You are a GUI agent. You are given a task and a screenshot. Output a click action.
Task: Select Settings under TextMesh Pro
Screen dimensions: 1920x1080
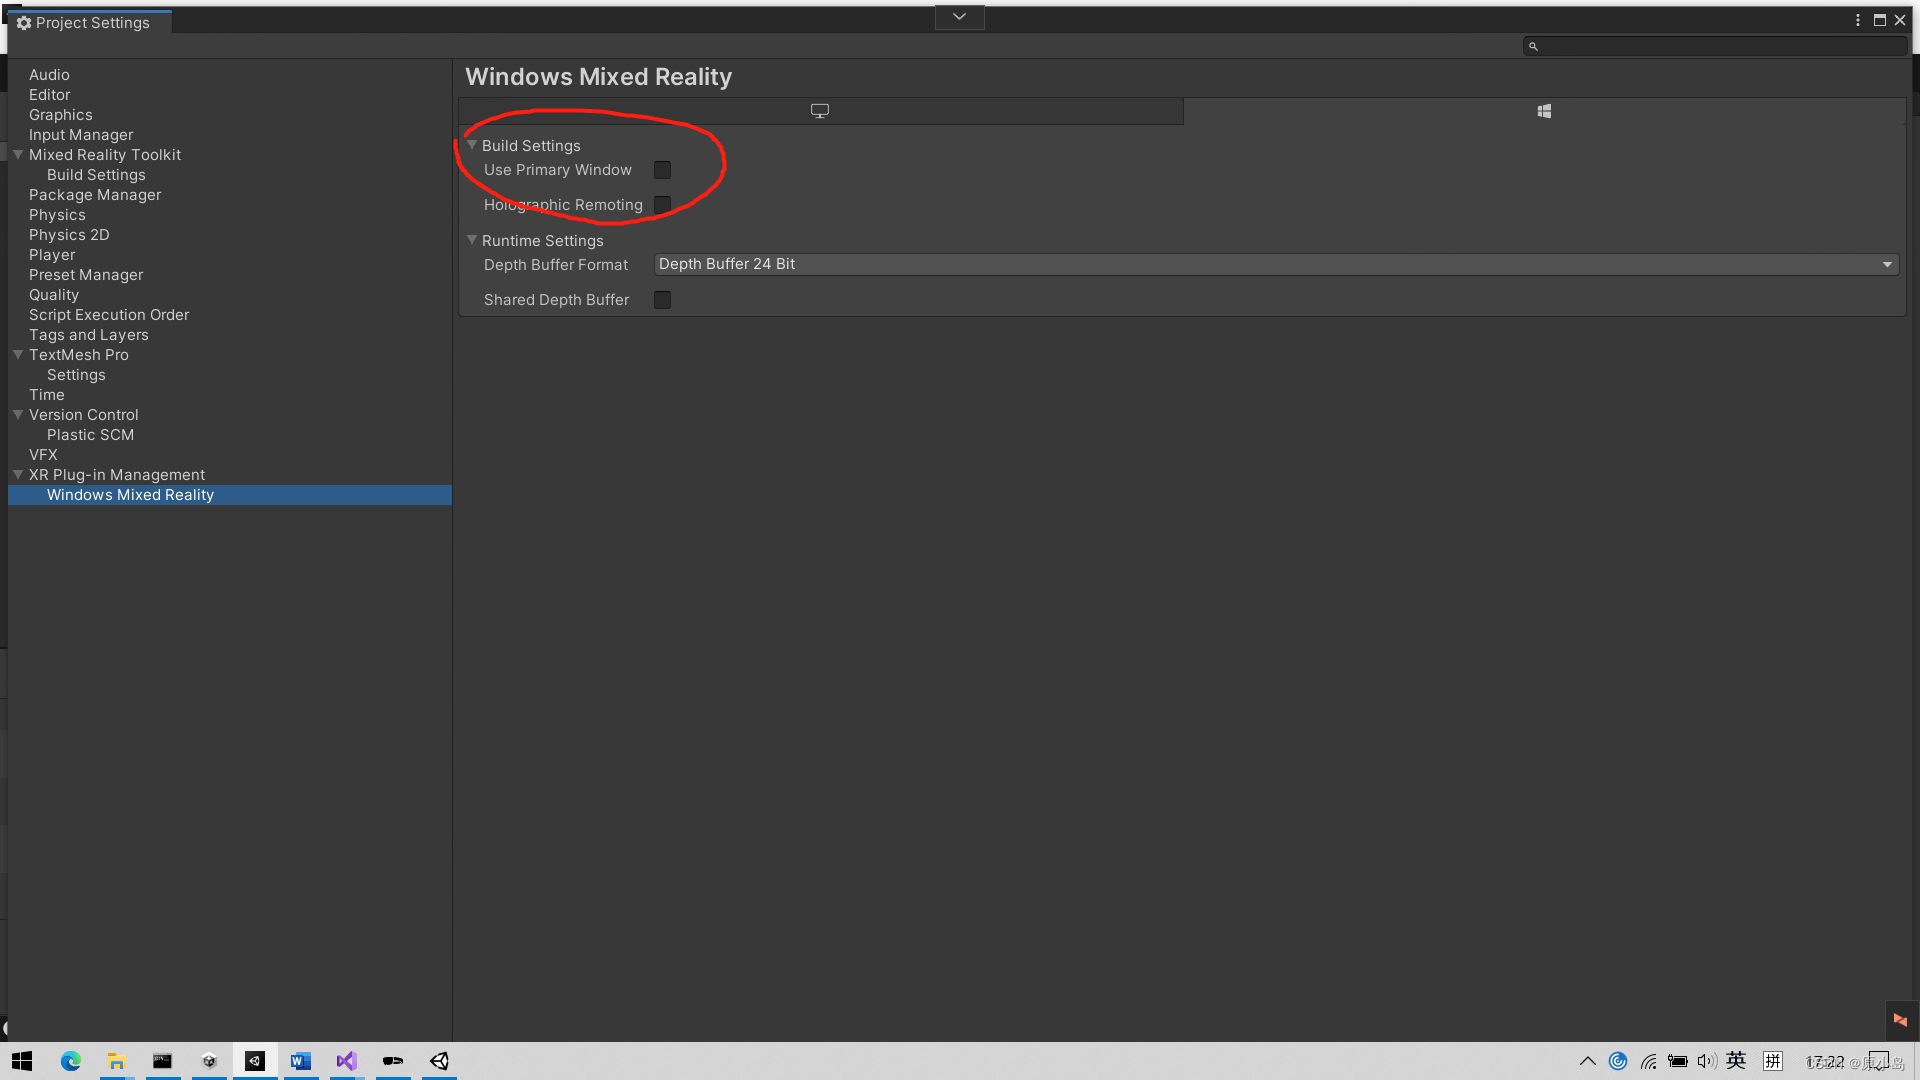pos(76,375)
